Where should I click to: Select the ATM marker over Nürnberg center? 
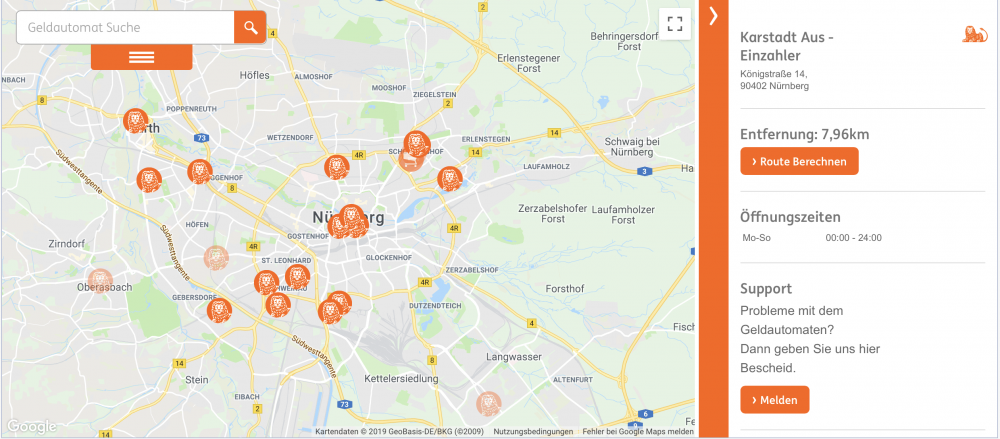click(351, 217)
